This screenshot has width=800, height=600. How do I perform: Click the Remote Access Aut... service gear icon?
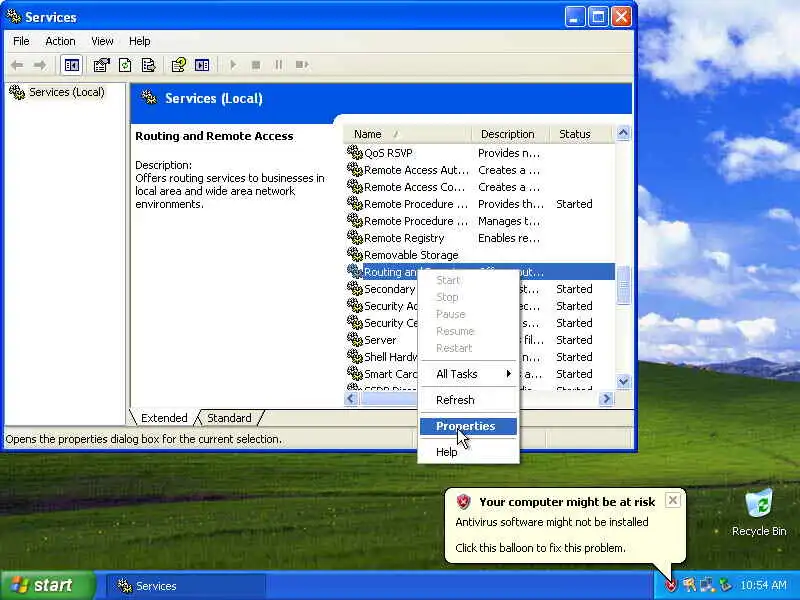[355, 169]
